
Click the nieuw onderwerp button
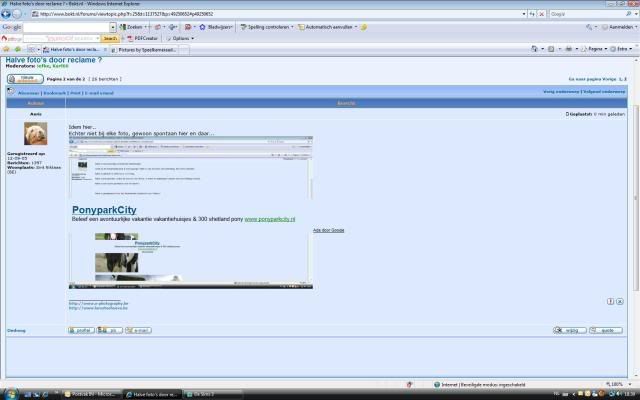25,79
